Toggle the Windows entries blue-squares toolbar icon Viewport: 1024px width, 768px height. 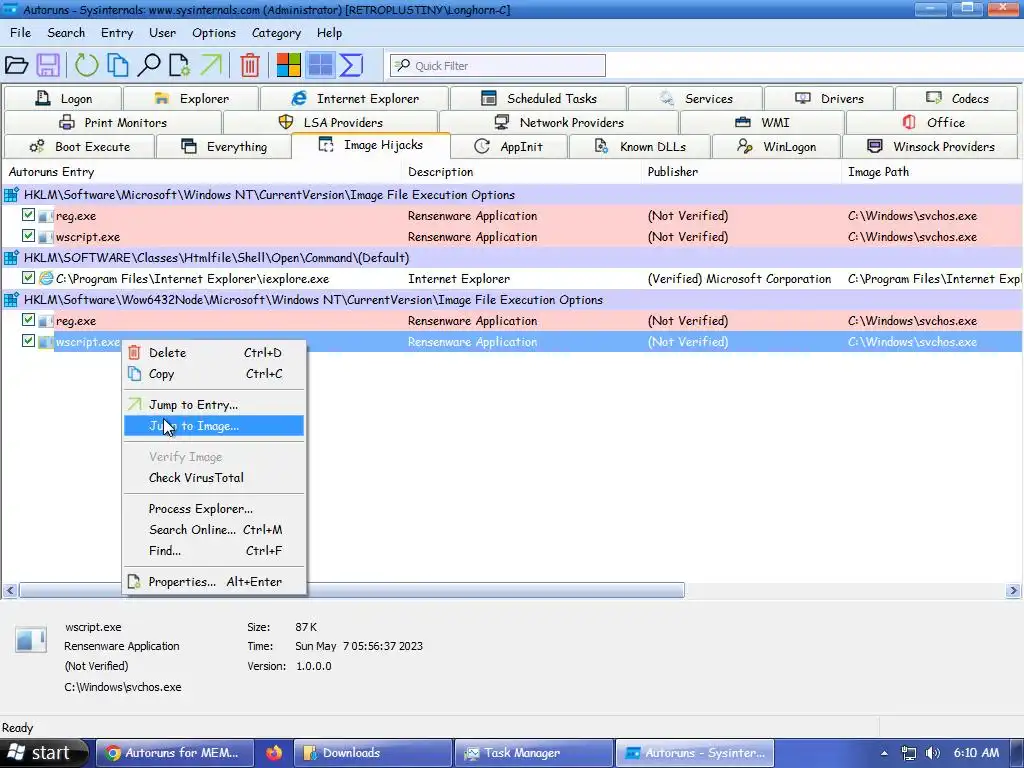click(320, 65)
